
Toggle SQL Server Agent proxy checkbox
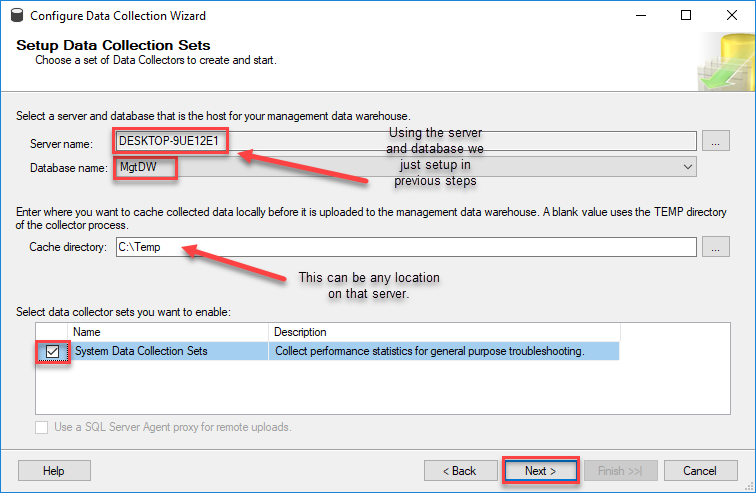41,427
